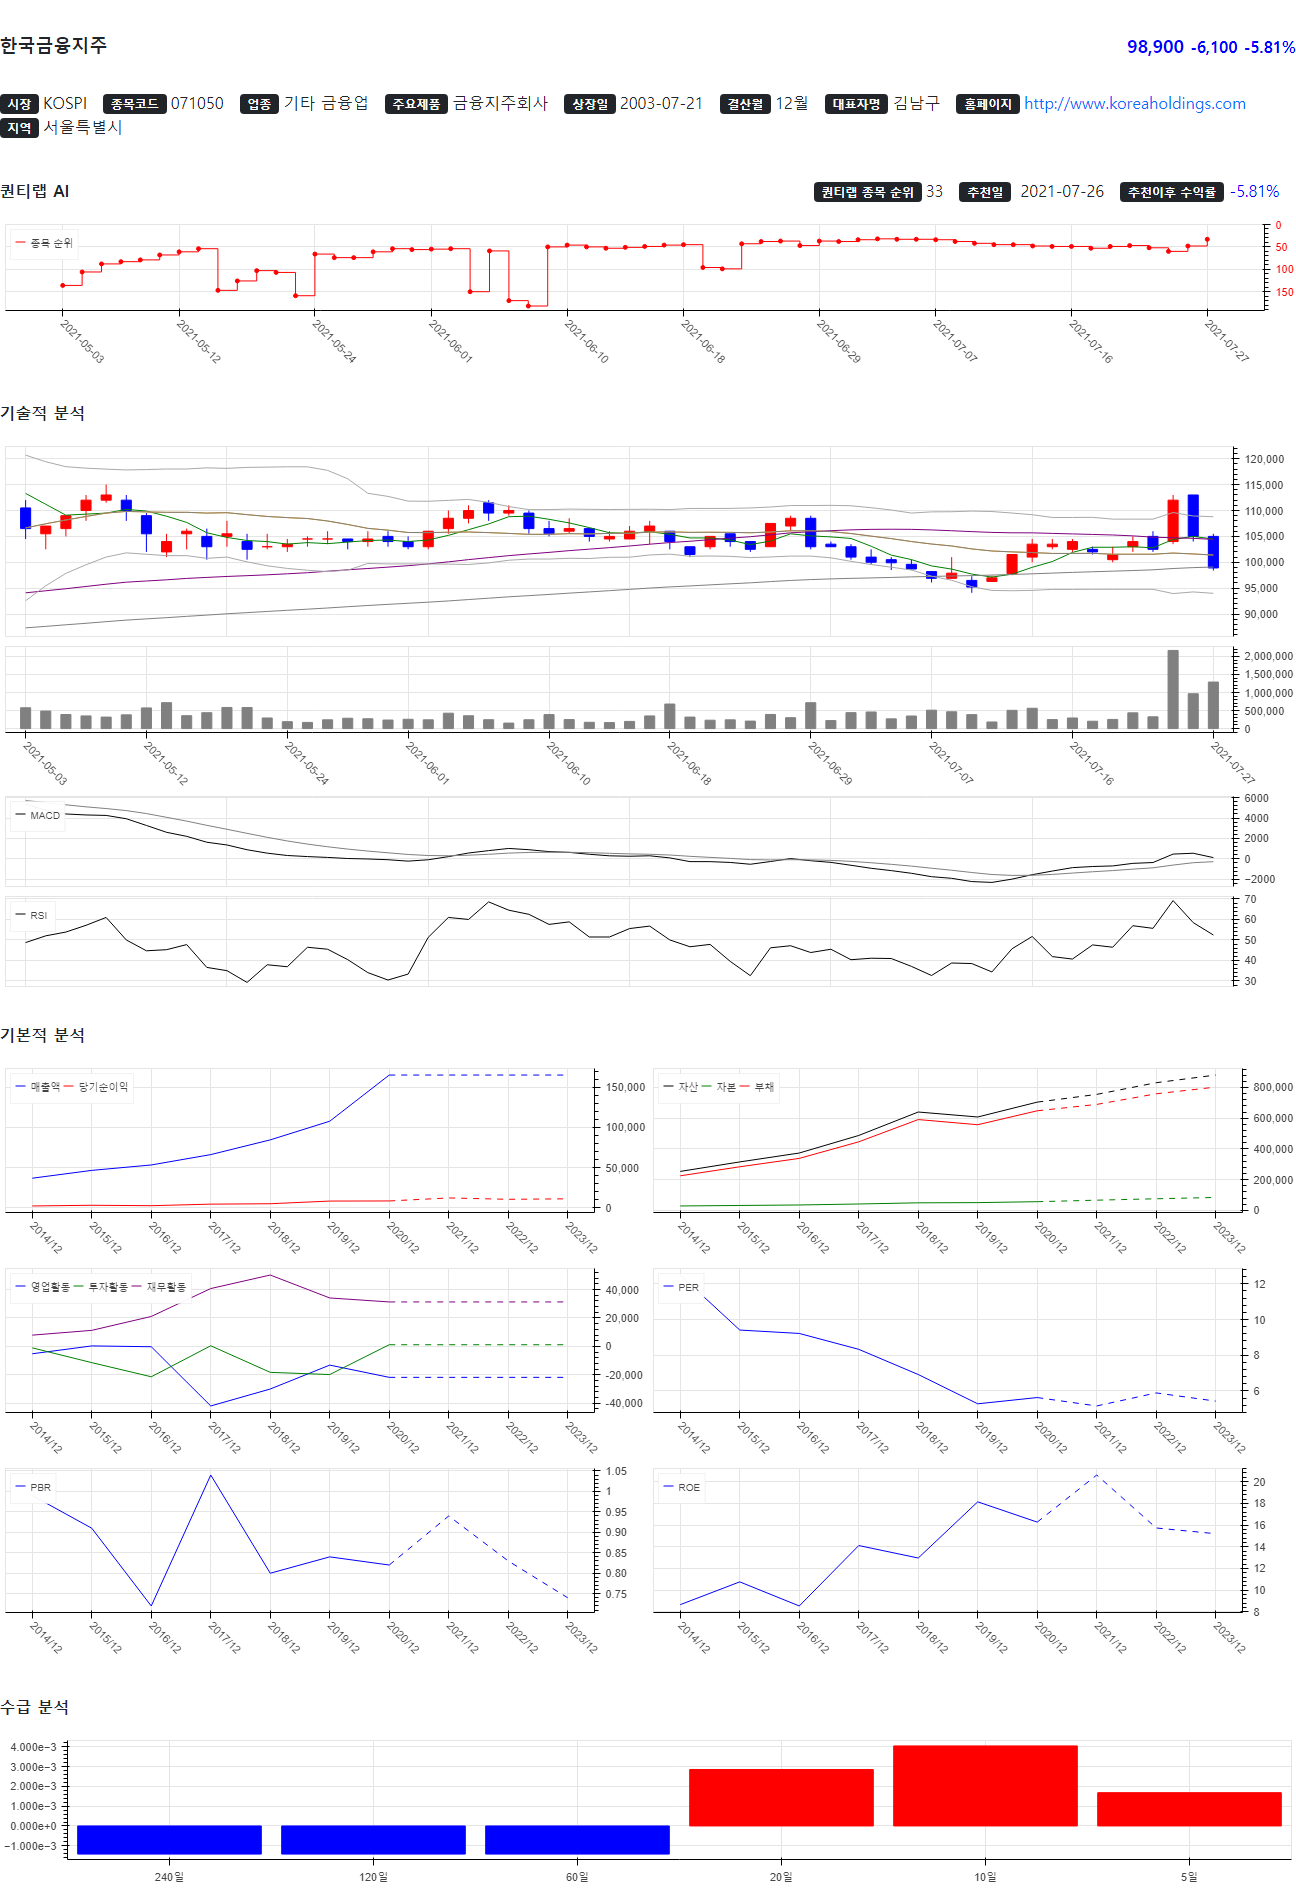1296x1893 pixels.
Task: Toggle the 당기순이익 legend entry
Action: (x=96, y=1087)
